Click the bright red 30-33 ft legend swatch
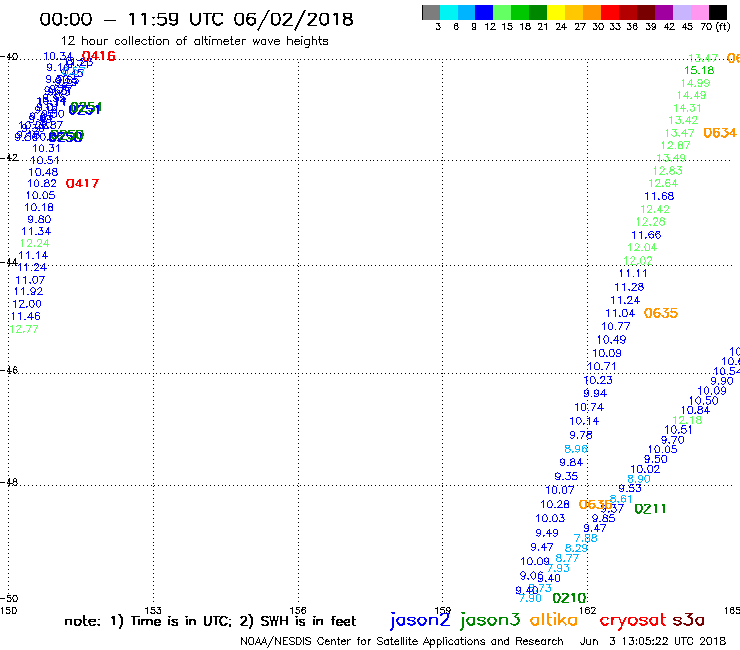 click(610, 12)
